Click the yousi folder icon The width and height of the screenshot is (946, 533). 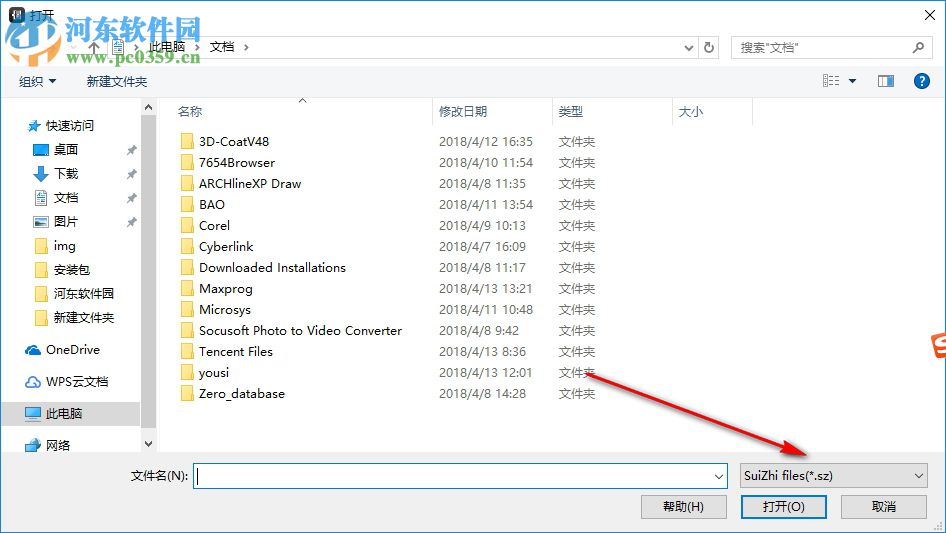[187, 372]
